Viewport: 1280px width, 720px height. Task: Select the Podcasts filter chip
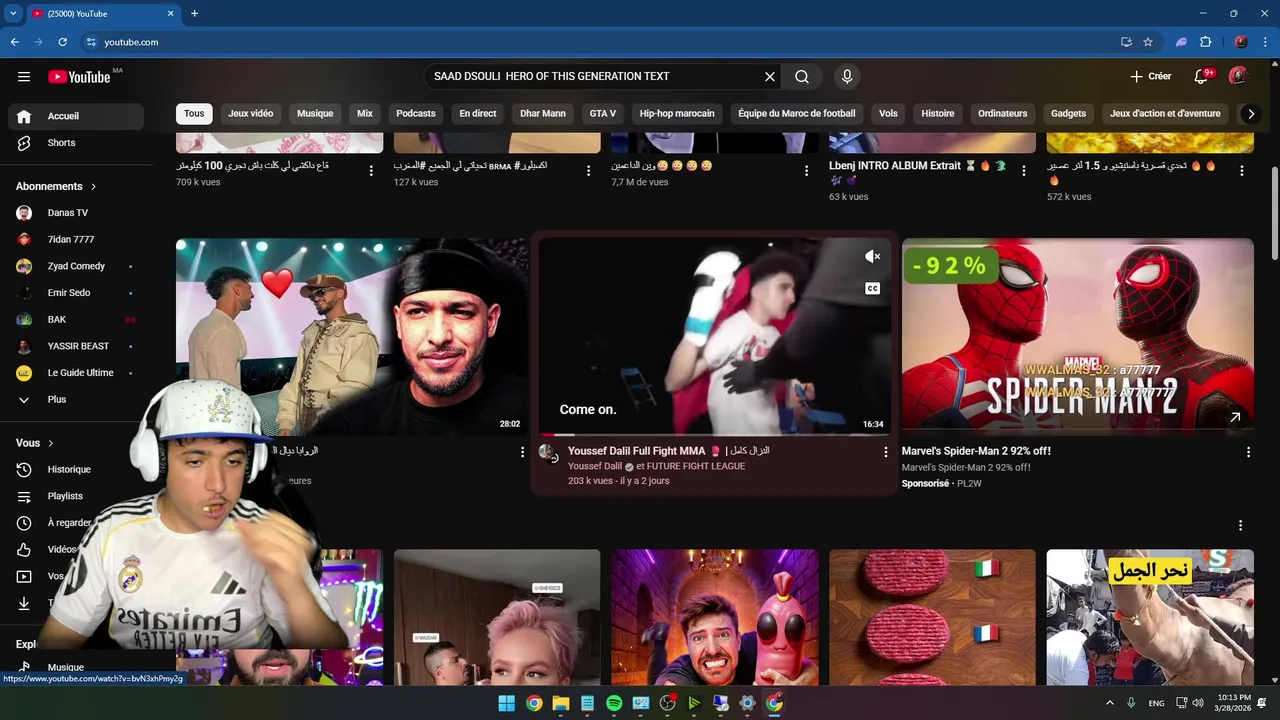(416, 114)
